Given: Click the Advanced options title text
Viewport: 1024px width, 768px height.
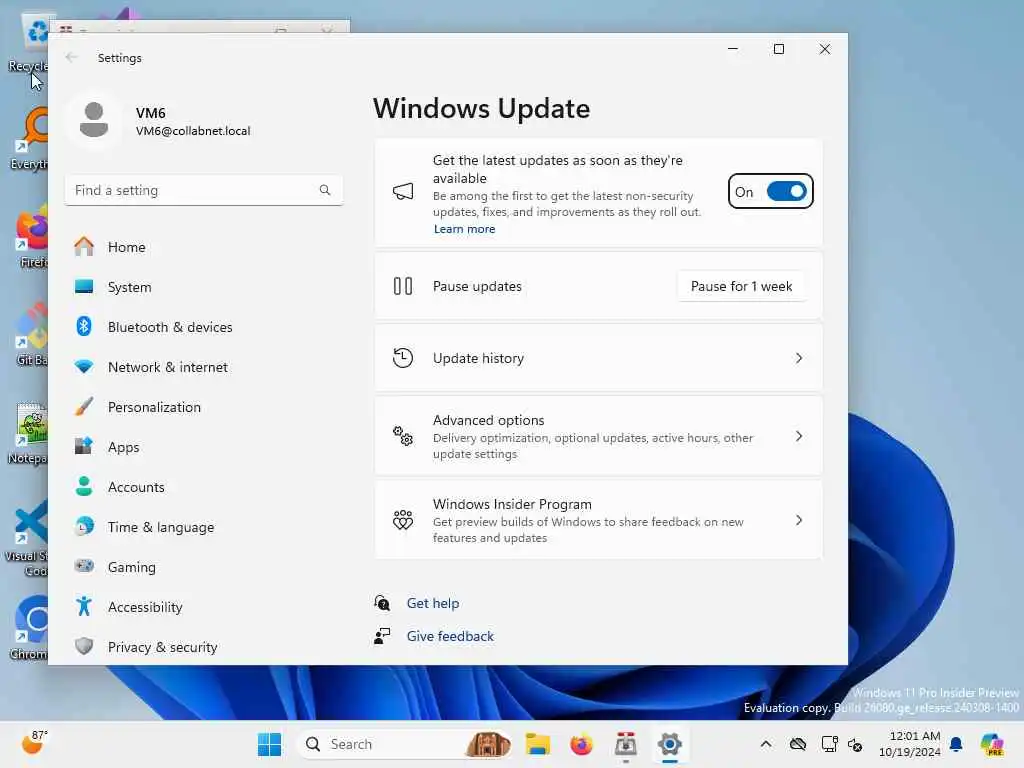Looking at the screenshot, I should tap(488, 420).
